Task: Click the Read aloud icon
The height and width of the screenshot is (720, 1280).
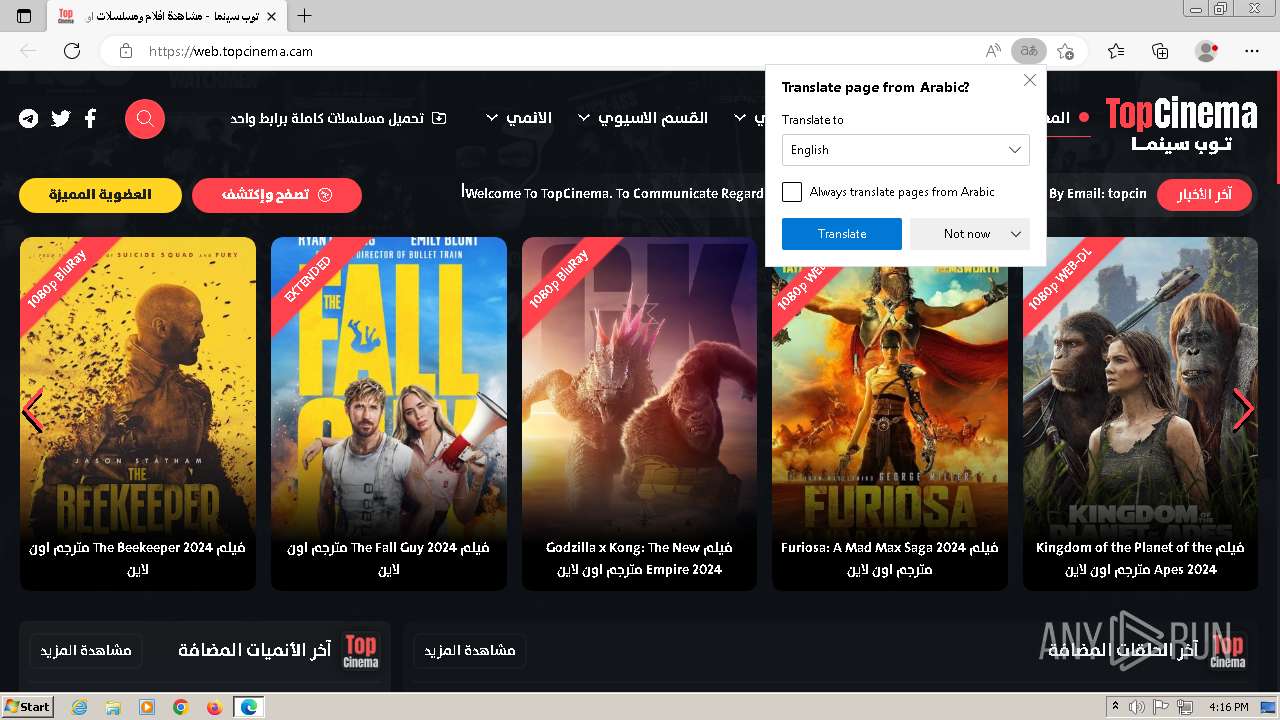Action: (x=993, y=51)
